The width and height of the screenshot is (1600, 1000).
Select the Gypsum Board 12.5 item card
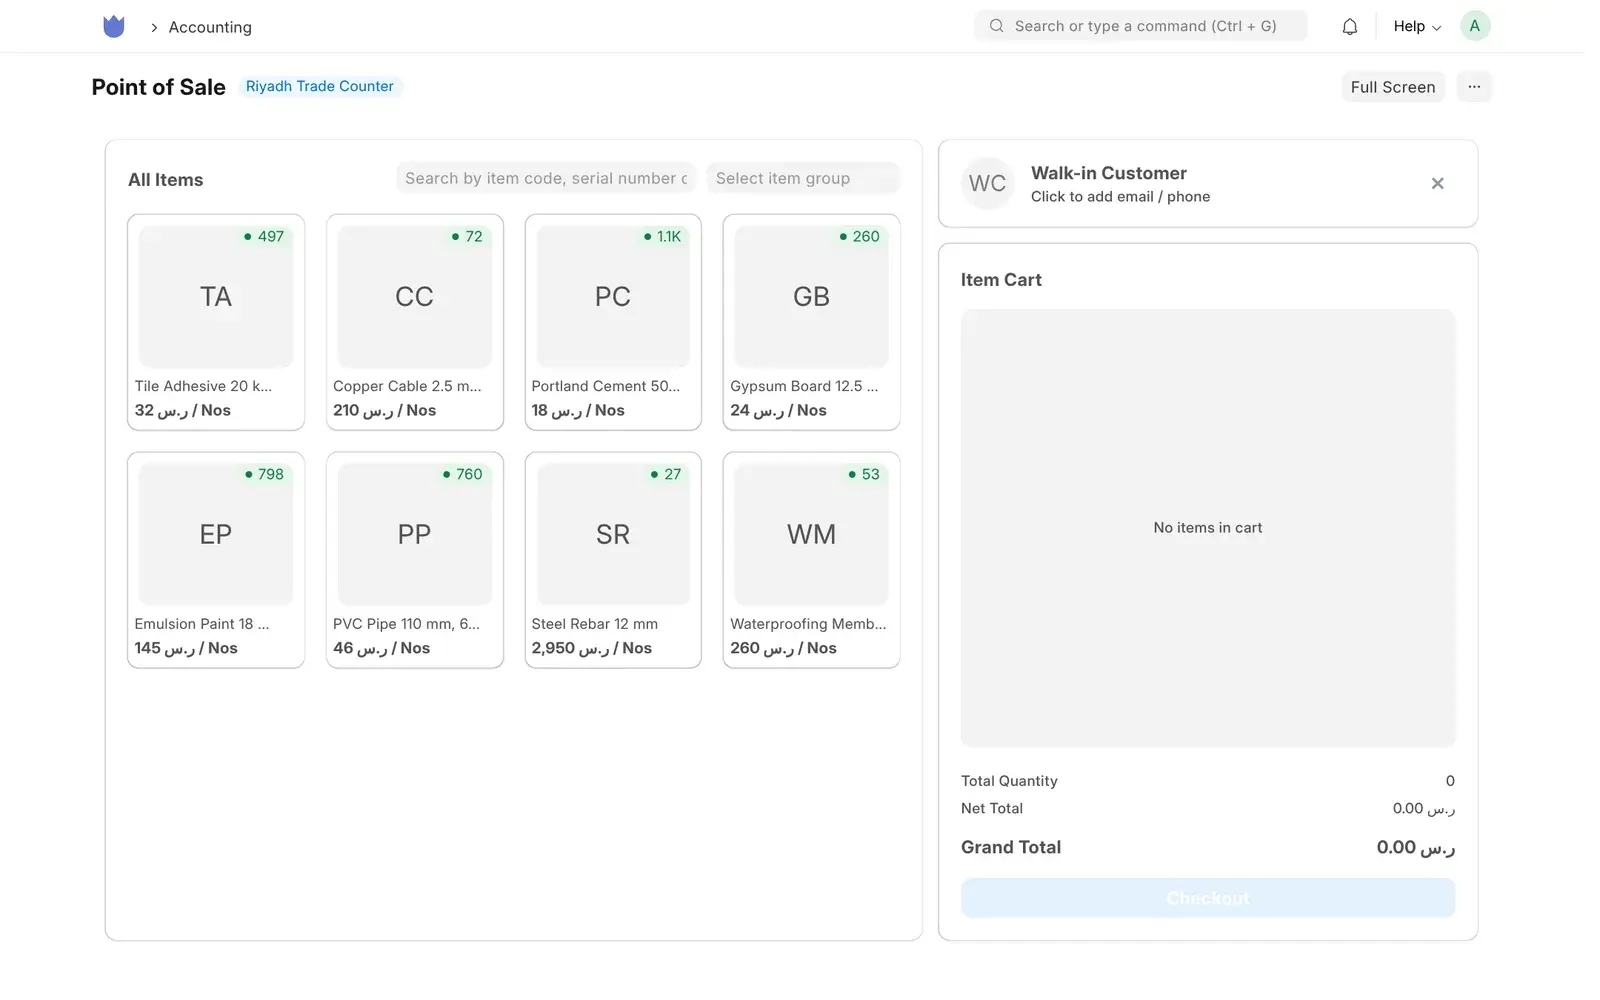click(x=811, y=322)
